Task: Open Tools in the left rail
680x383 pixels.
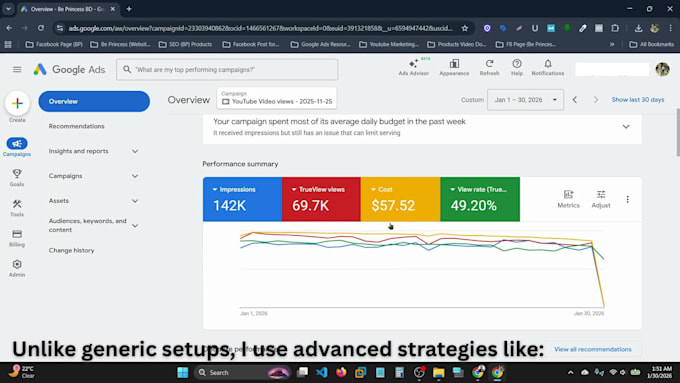Action: click(17, 208)
